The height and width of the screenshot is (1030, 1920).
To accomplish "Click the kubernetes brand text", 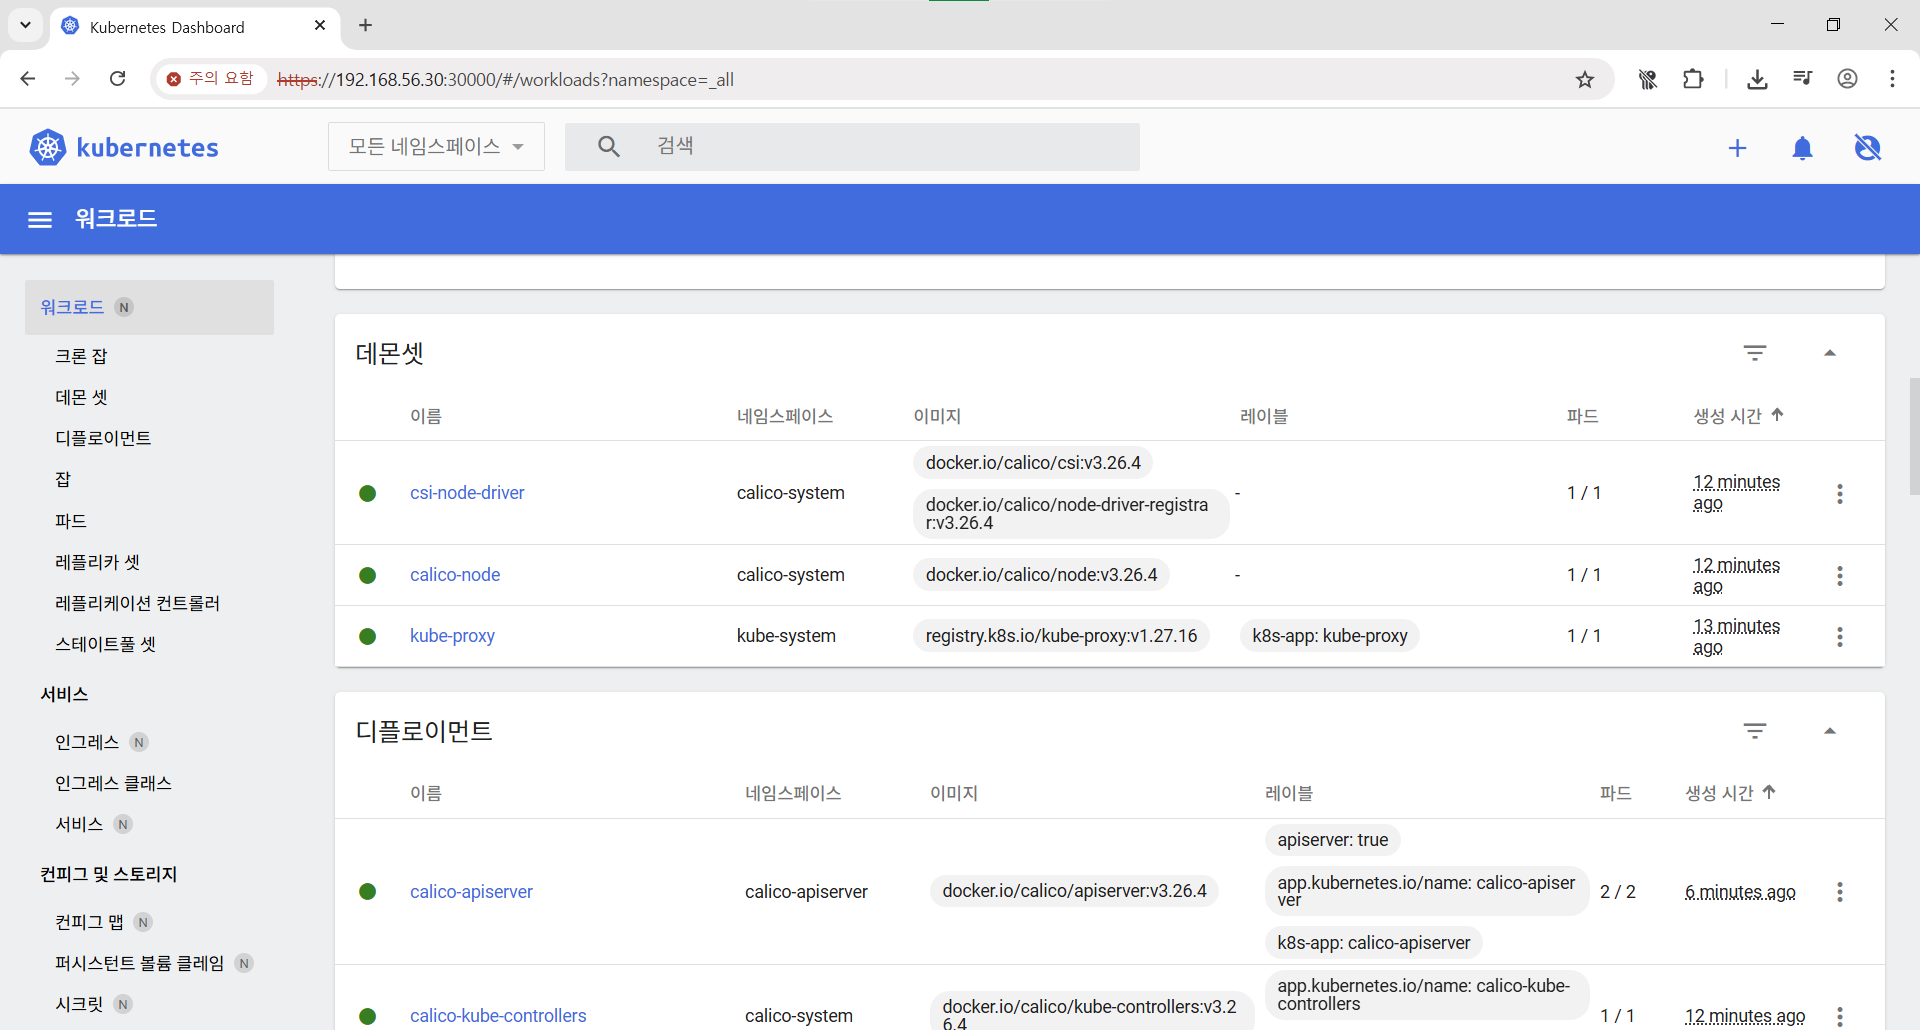I will 148,148.
